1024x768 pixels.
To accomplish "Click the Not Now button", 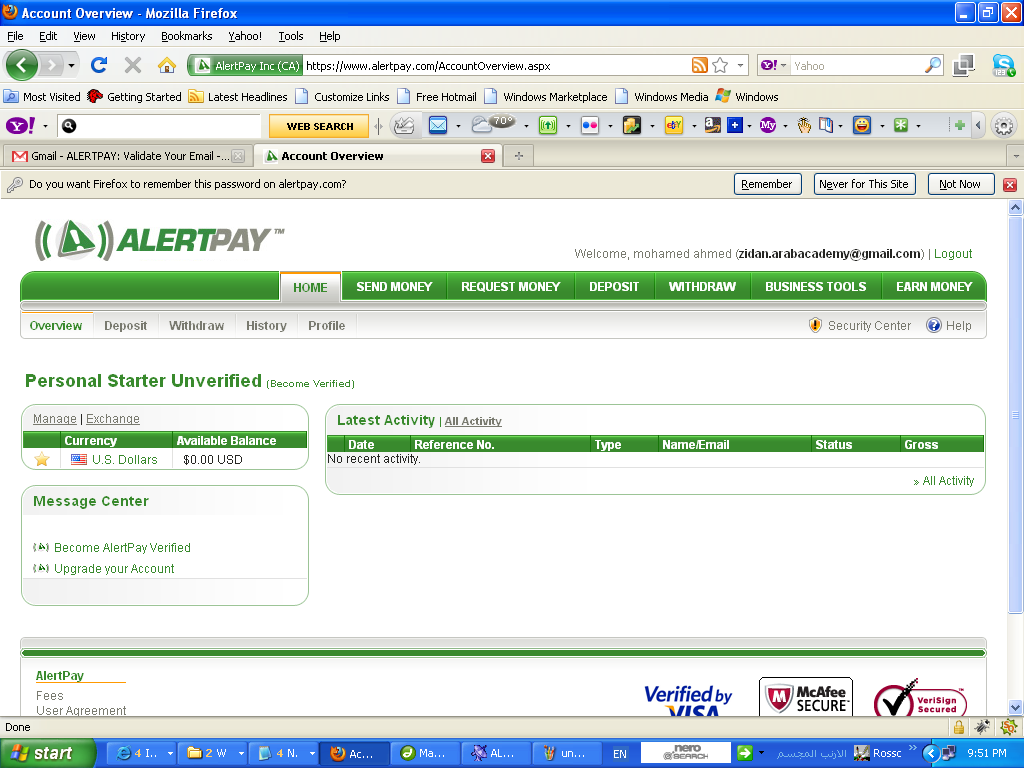I will [960, 184].
